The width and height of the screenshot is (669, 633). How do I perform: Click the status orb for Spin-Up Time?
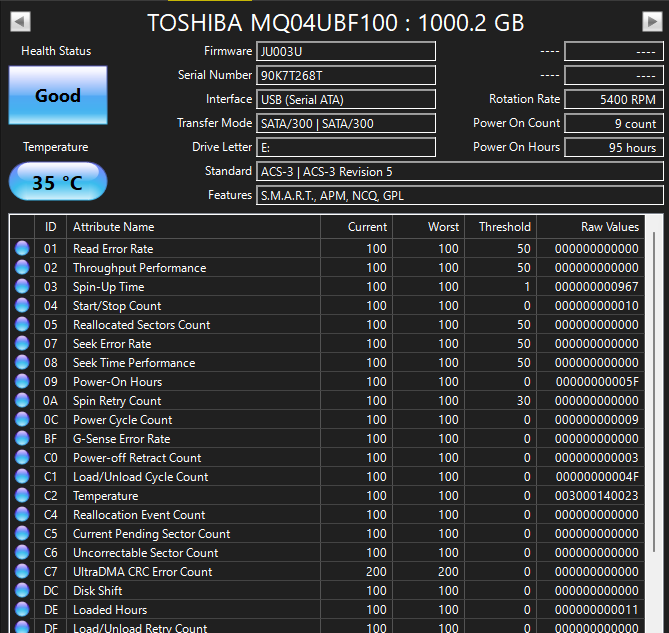click(x=22, y=286)
